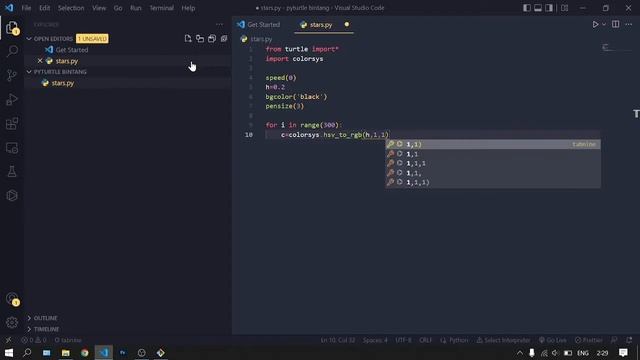Open the Accounts icon in activity bar

[x=12, y=299]
